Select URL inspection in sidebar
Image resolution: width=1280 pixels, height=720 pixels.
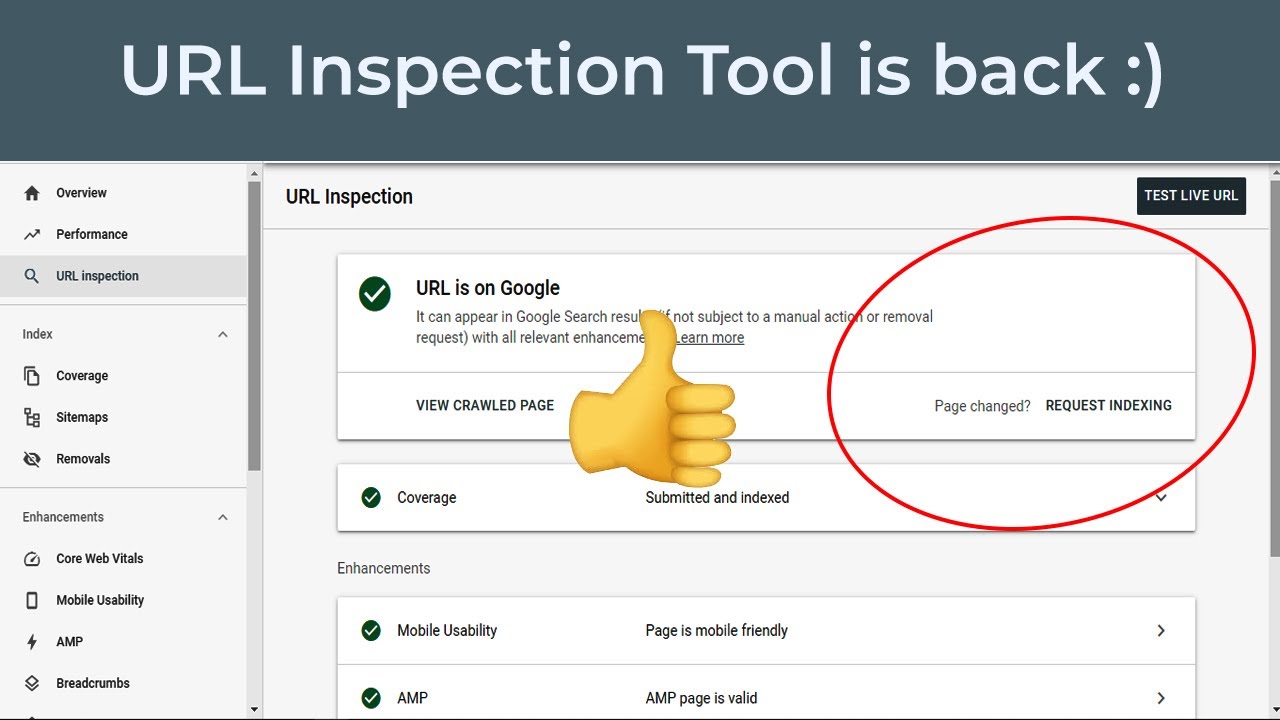coord(123,276)
